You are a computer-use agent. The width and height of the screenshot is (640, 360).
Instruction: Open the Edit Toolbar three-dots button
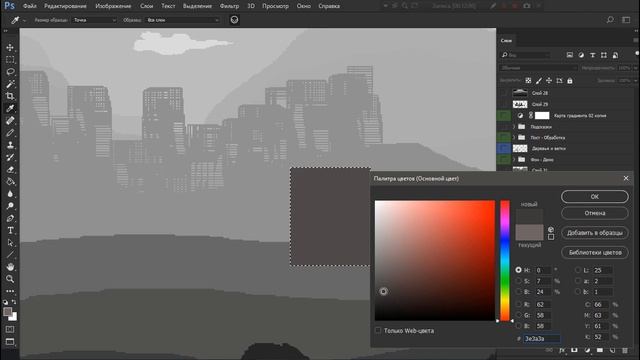coord(10,291)
